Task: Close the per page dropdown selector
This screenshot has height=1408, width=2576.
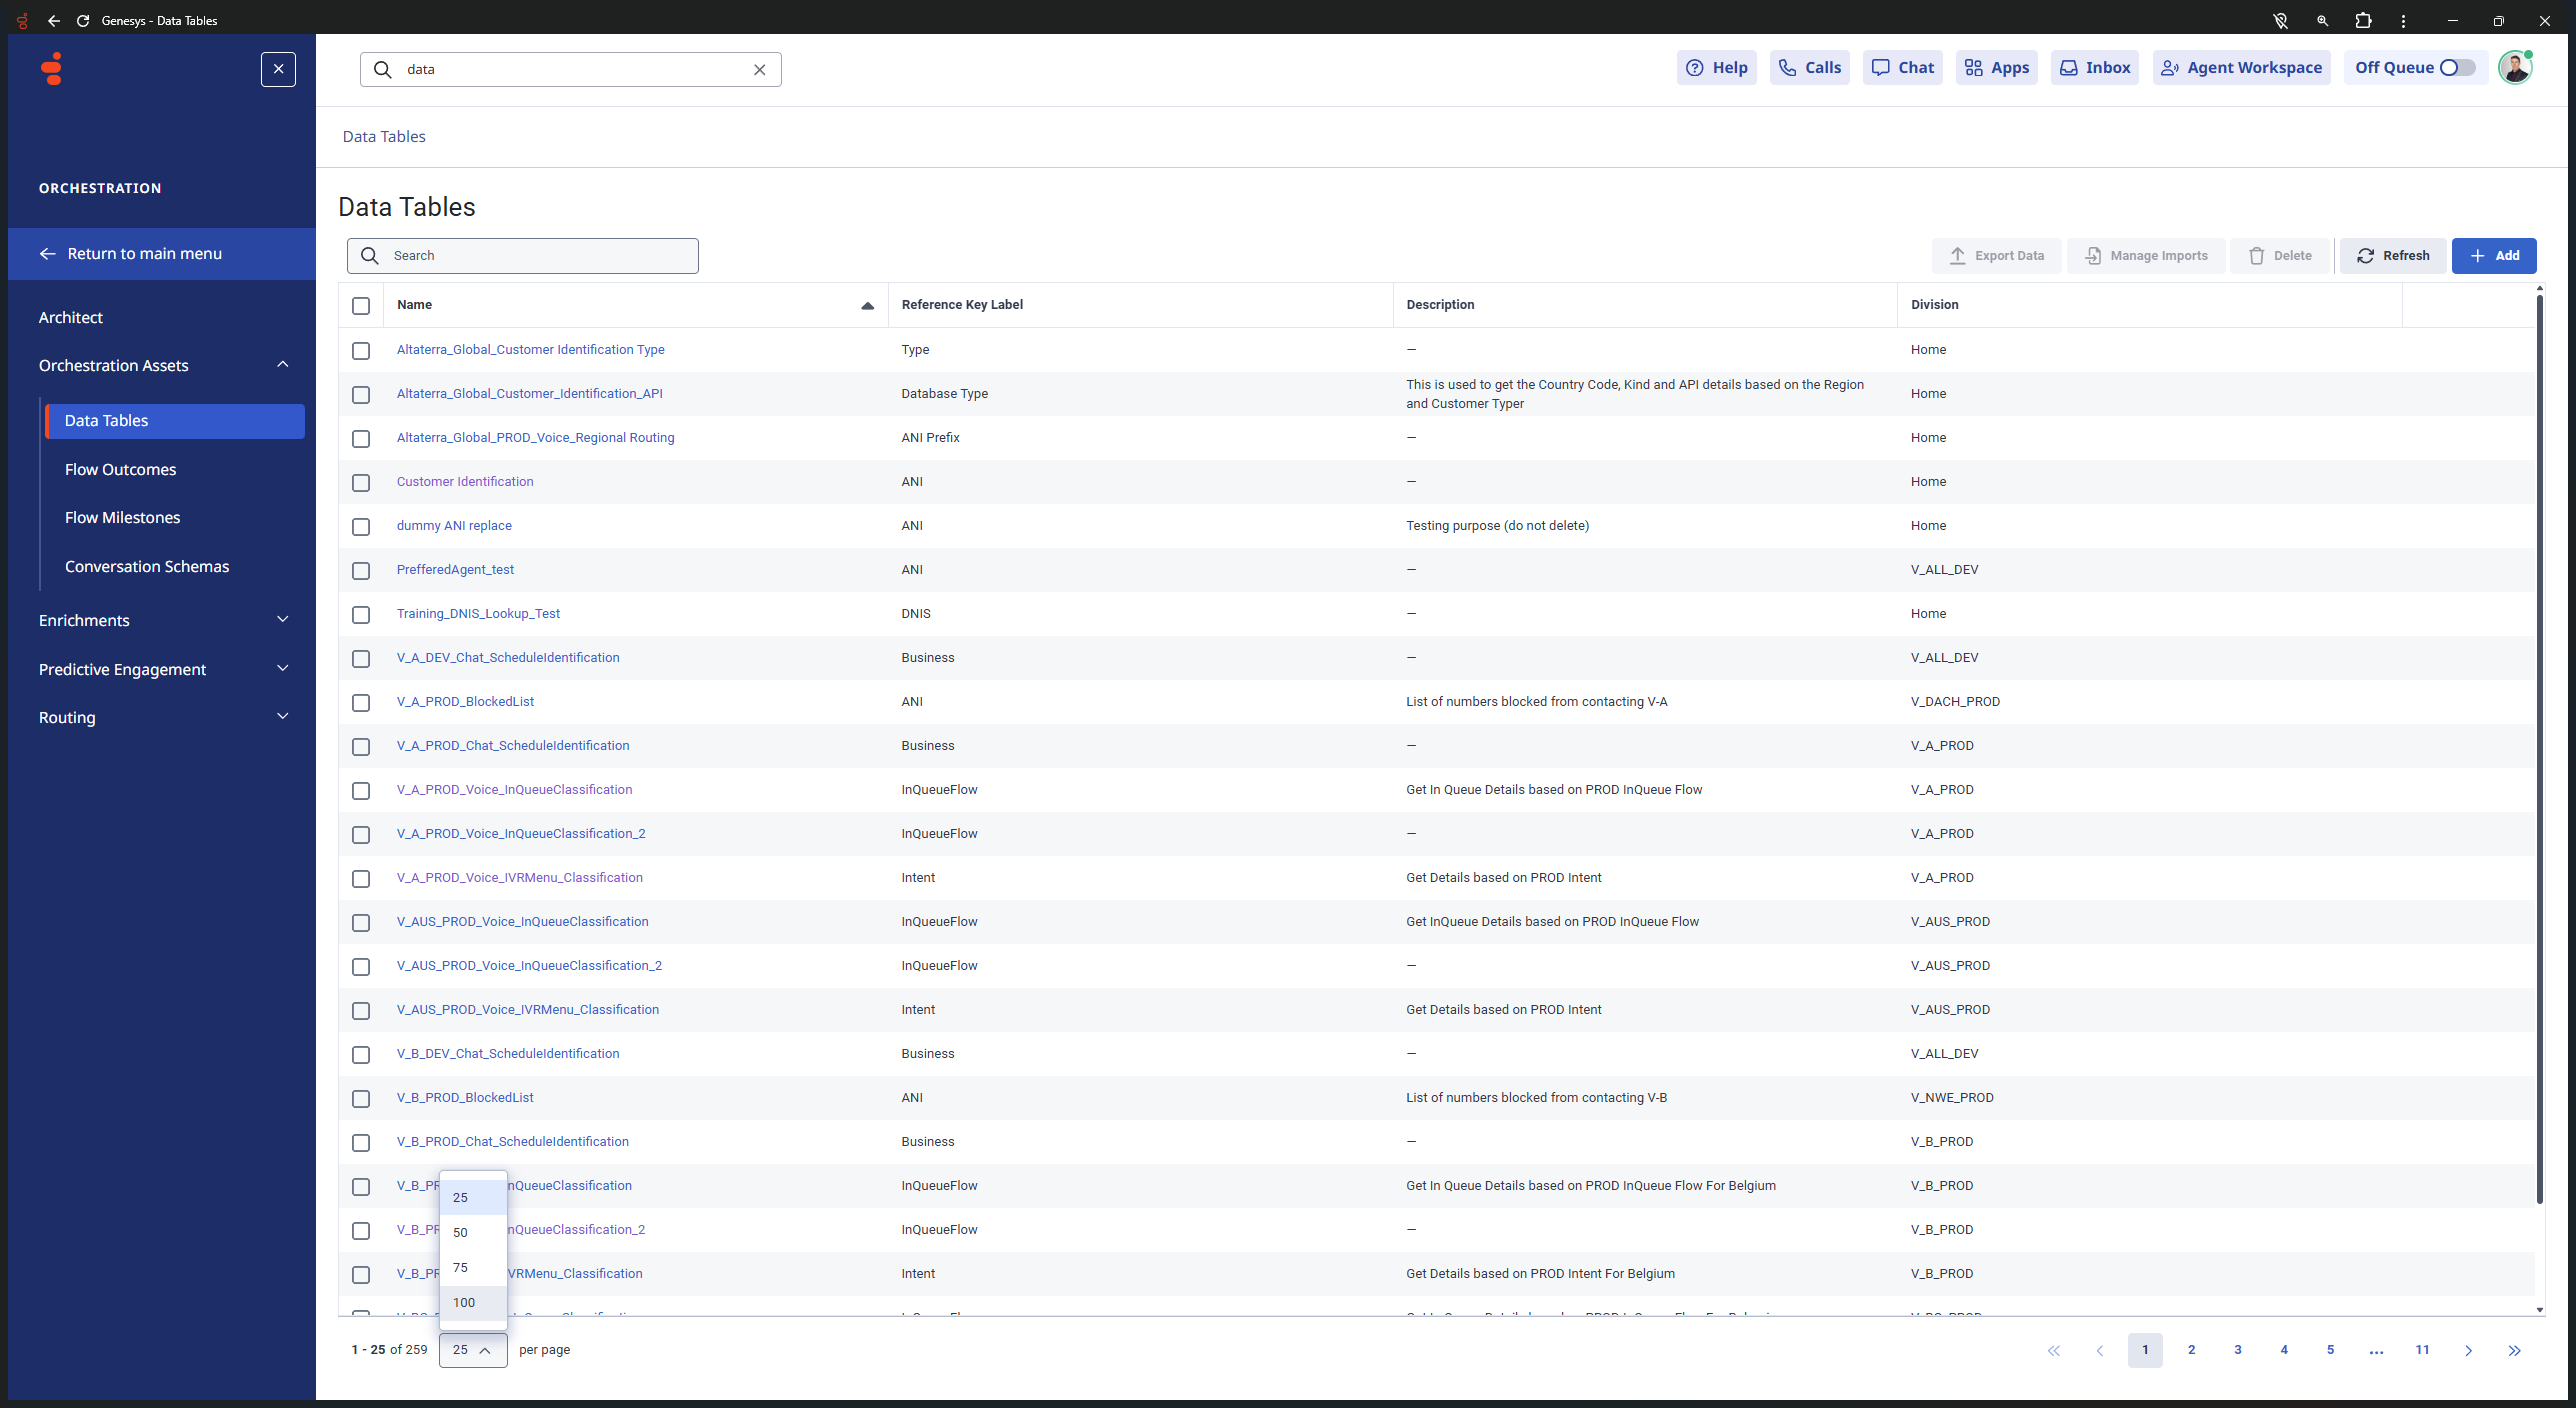Action: pyautogui.click(x=473, y=1349)
